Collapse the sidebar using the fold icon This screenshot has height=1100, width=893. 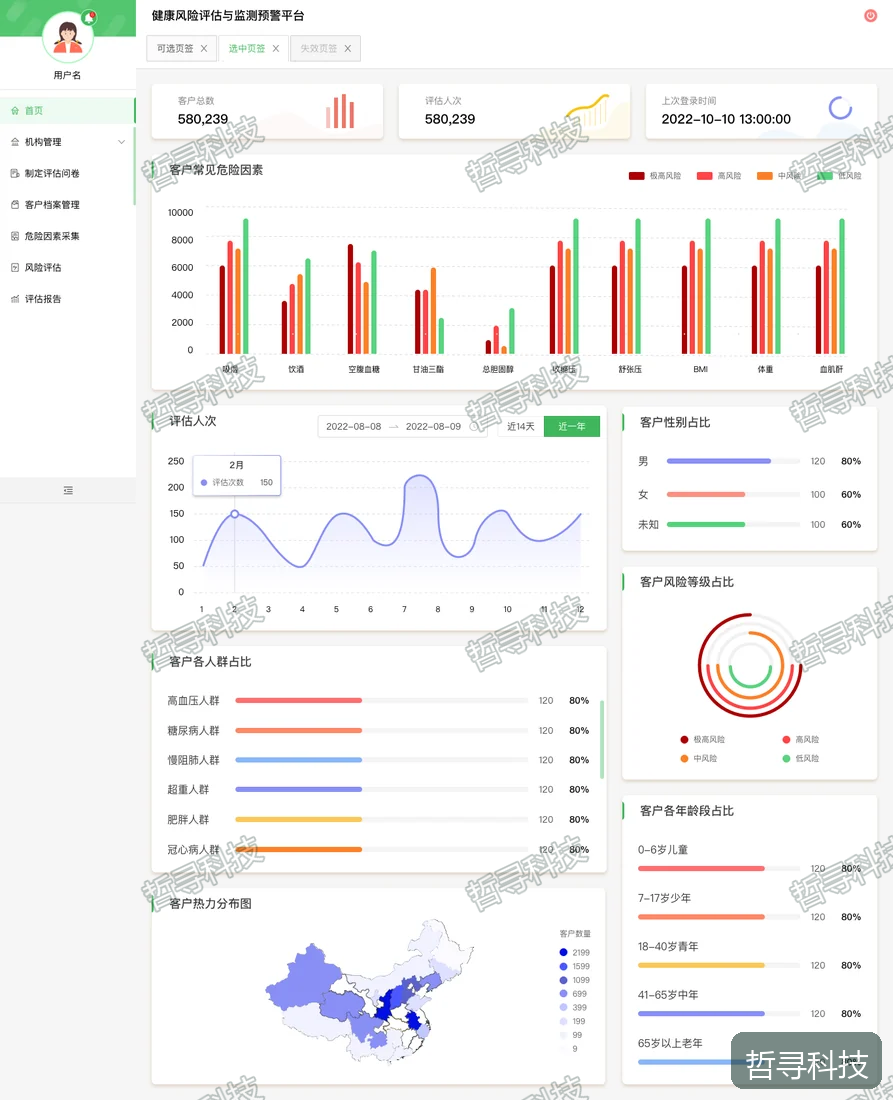point(68,490)
